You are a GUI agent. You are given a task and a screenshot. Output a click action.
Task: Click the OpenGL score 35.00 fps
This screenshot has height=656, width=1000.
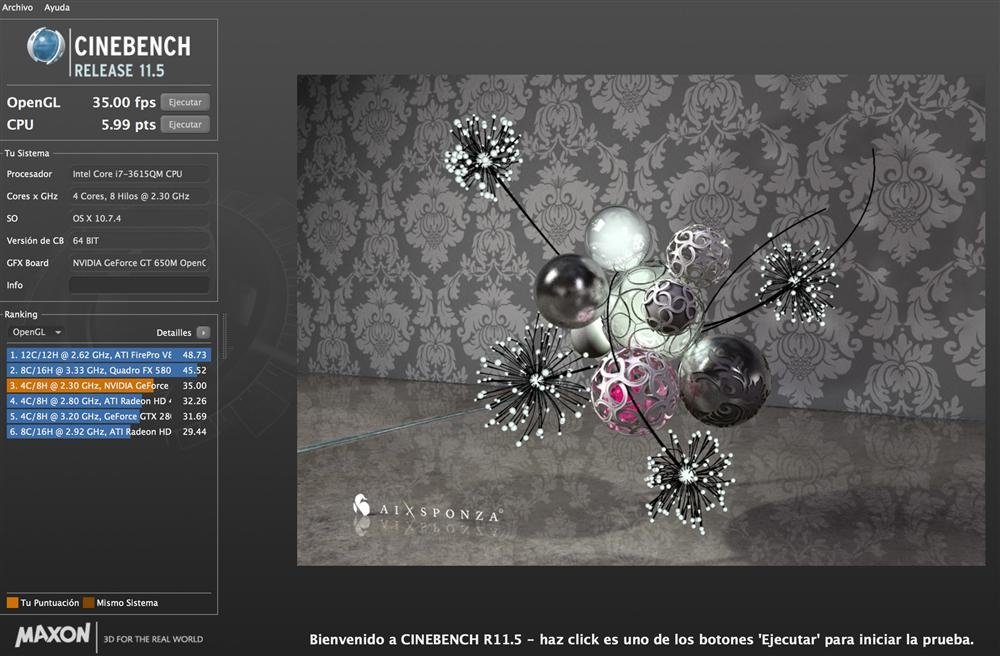(124, 102)
